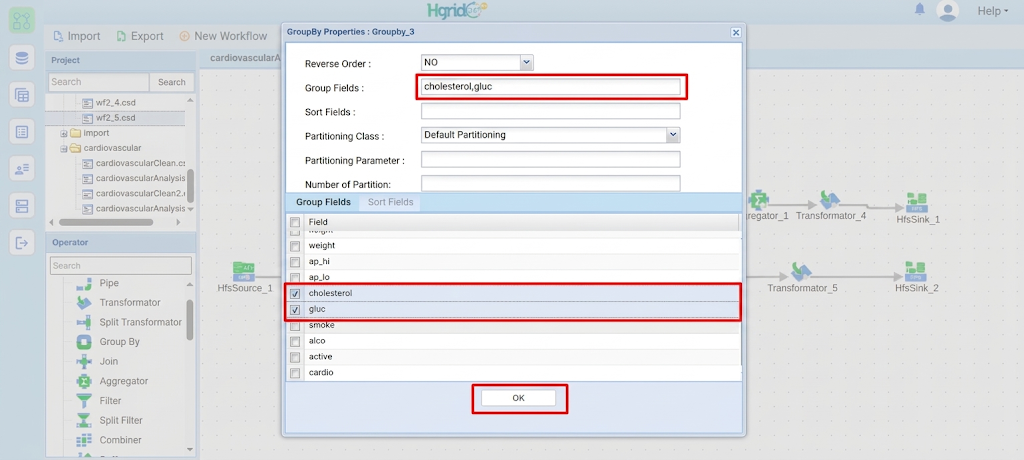The image size is (1024, 460).
Task: Open the database sidebar icon
Action: tap(22, 58)
